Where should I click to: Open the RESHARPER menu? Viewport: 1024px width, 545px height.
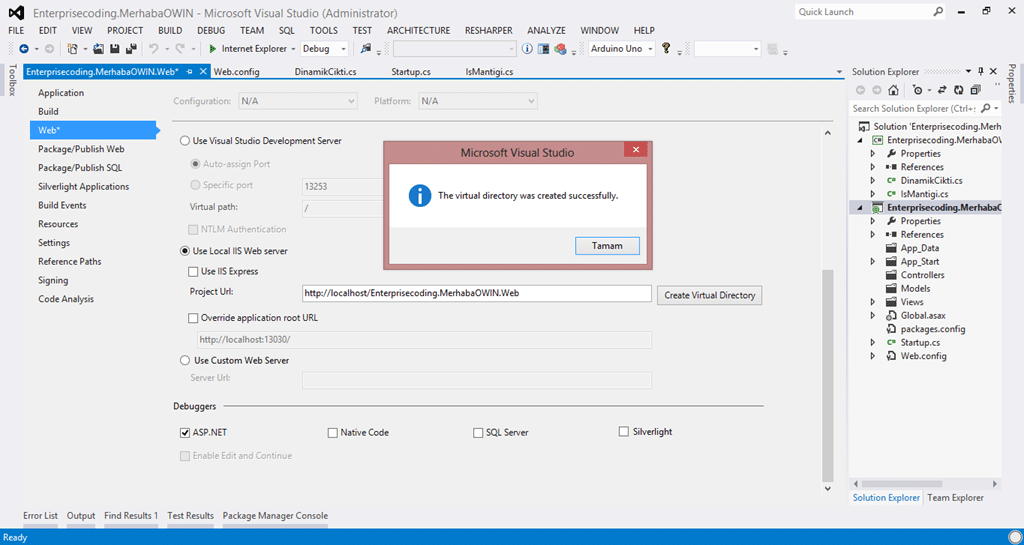[488, 31]
